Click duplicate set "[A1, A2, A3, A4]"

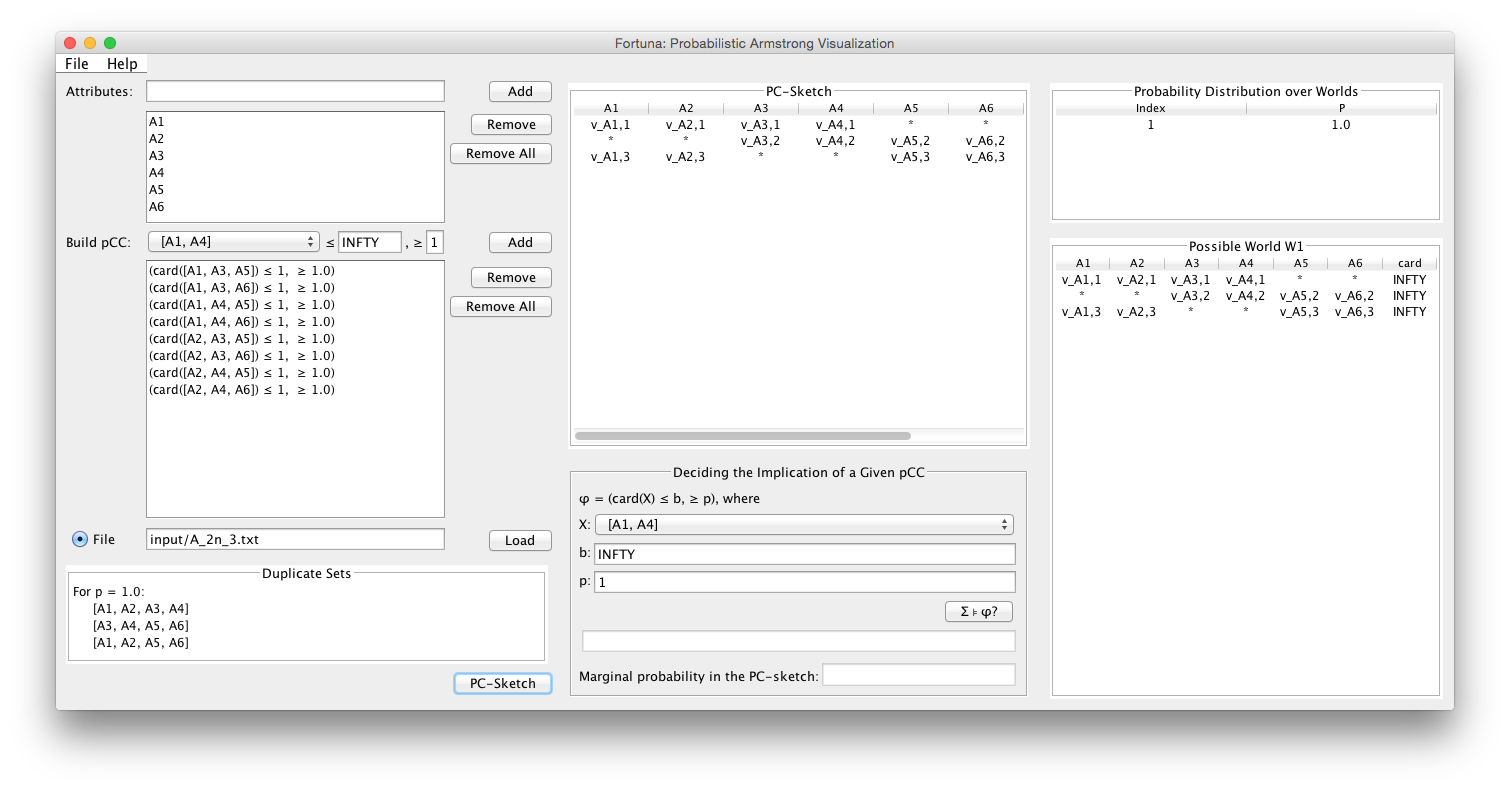[140, 608]
